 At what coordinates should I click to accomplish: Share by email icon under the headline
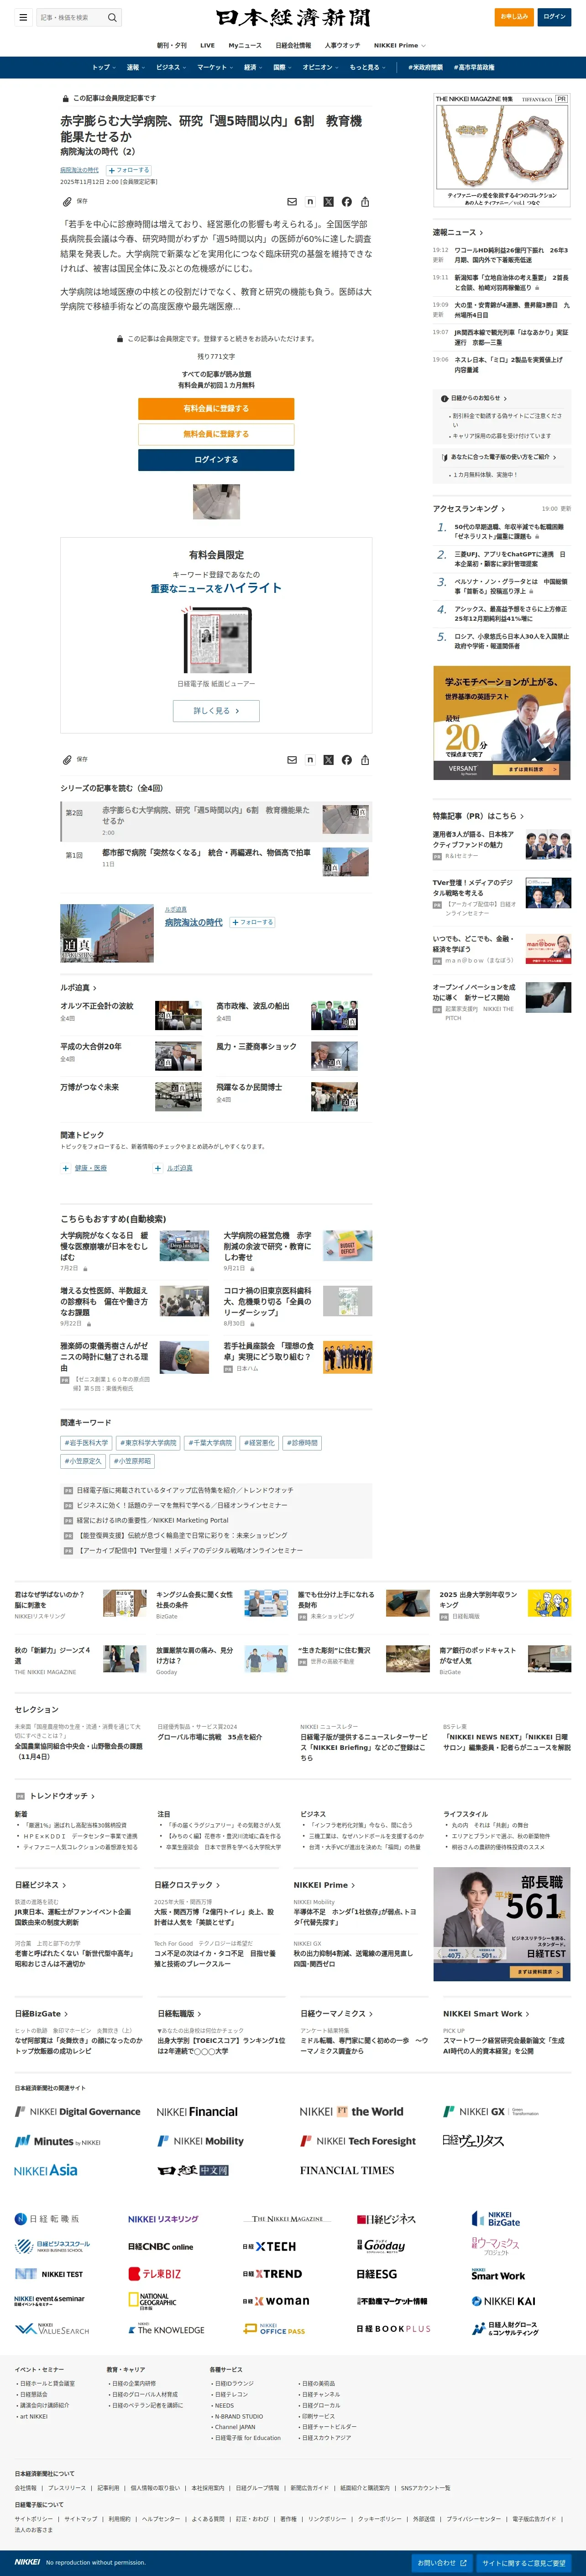coord(292,202)
